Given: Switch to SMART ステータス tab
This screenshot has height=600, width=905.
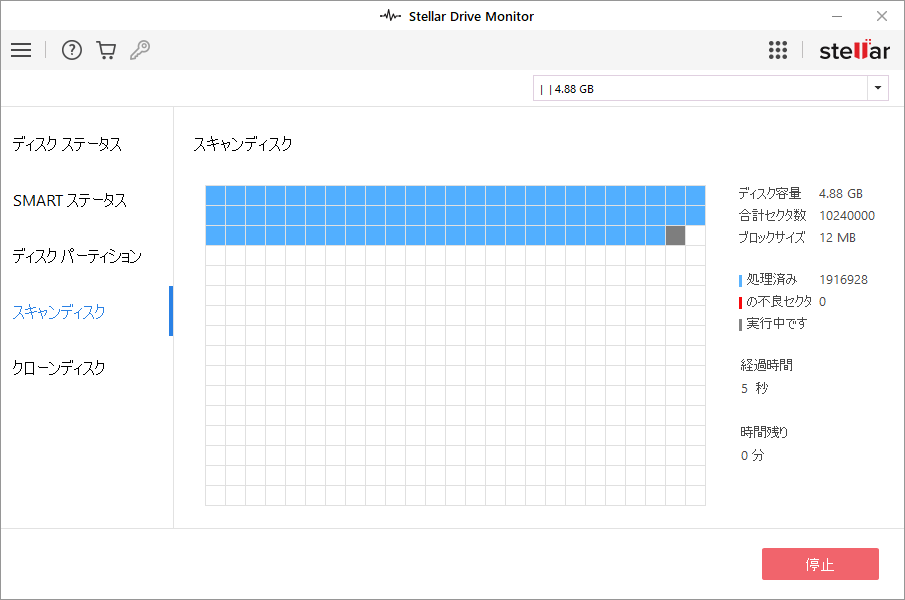Looking at the screenshot, I should (70, 200).
